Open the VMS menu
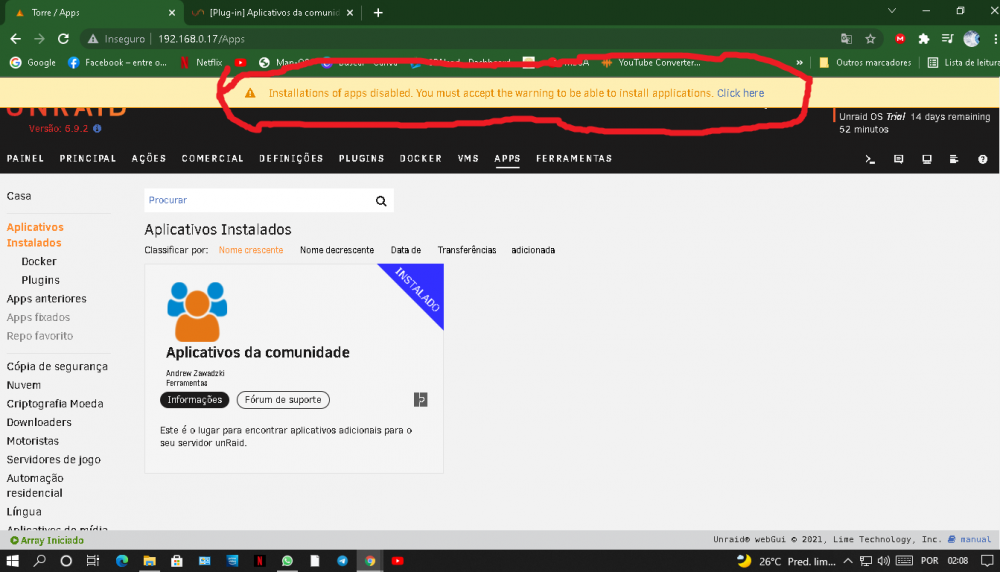This screenshot has width=1000, height=572. pos(468,159)
